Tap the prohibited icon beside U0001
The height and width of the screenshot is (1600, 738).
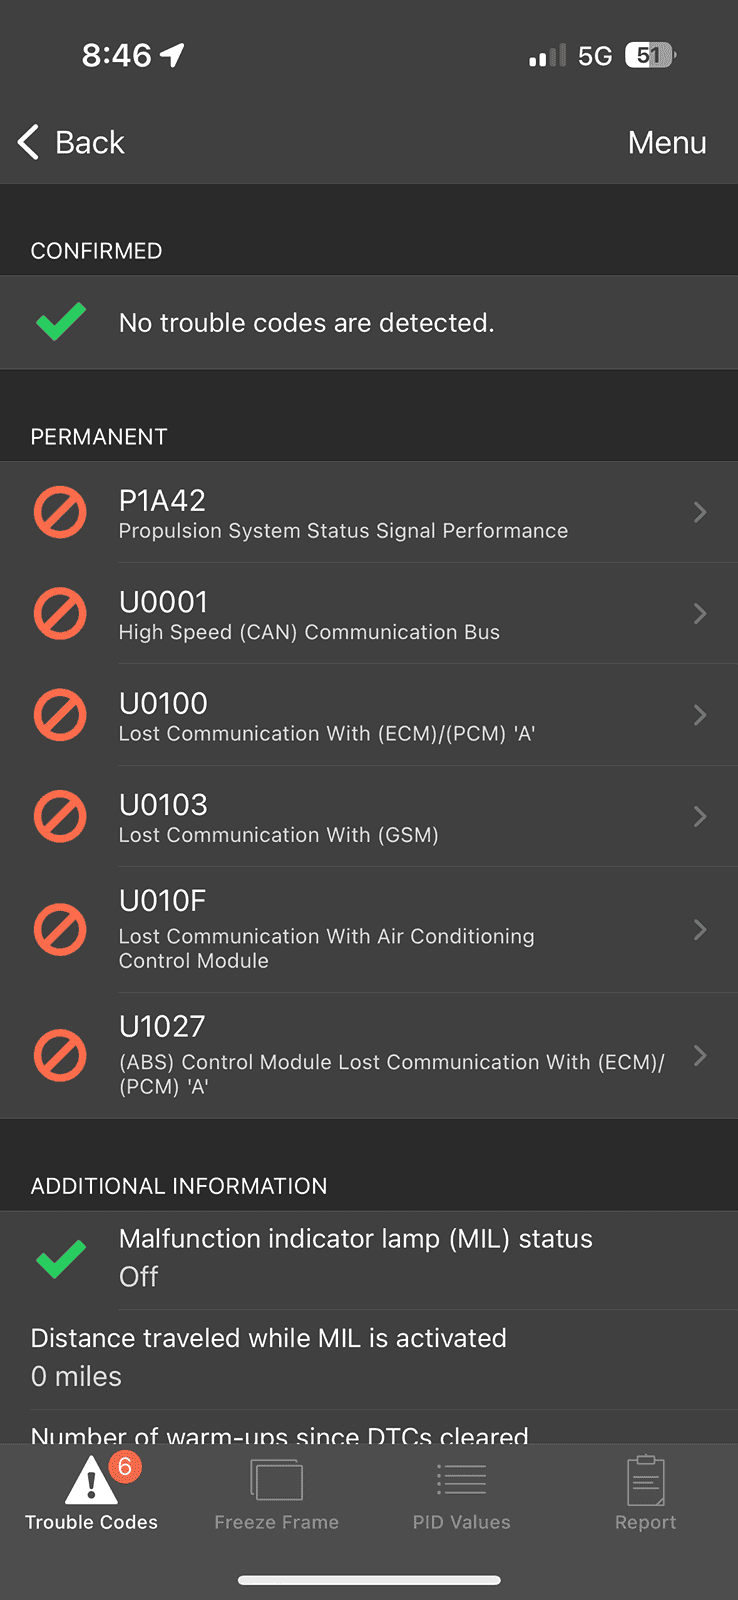coord(60,613)
